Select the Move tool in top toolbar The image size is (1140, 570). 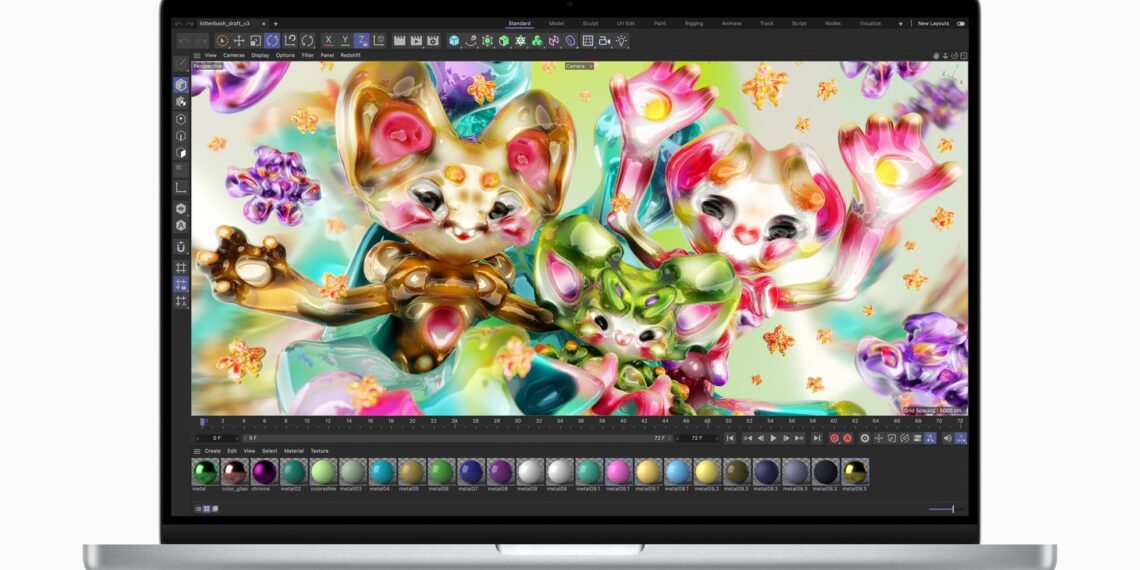coord(238,41)
